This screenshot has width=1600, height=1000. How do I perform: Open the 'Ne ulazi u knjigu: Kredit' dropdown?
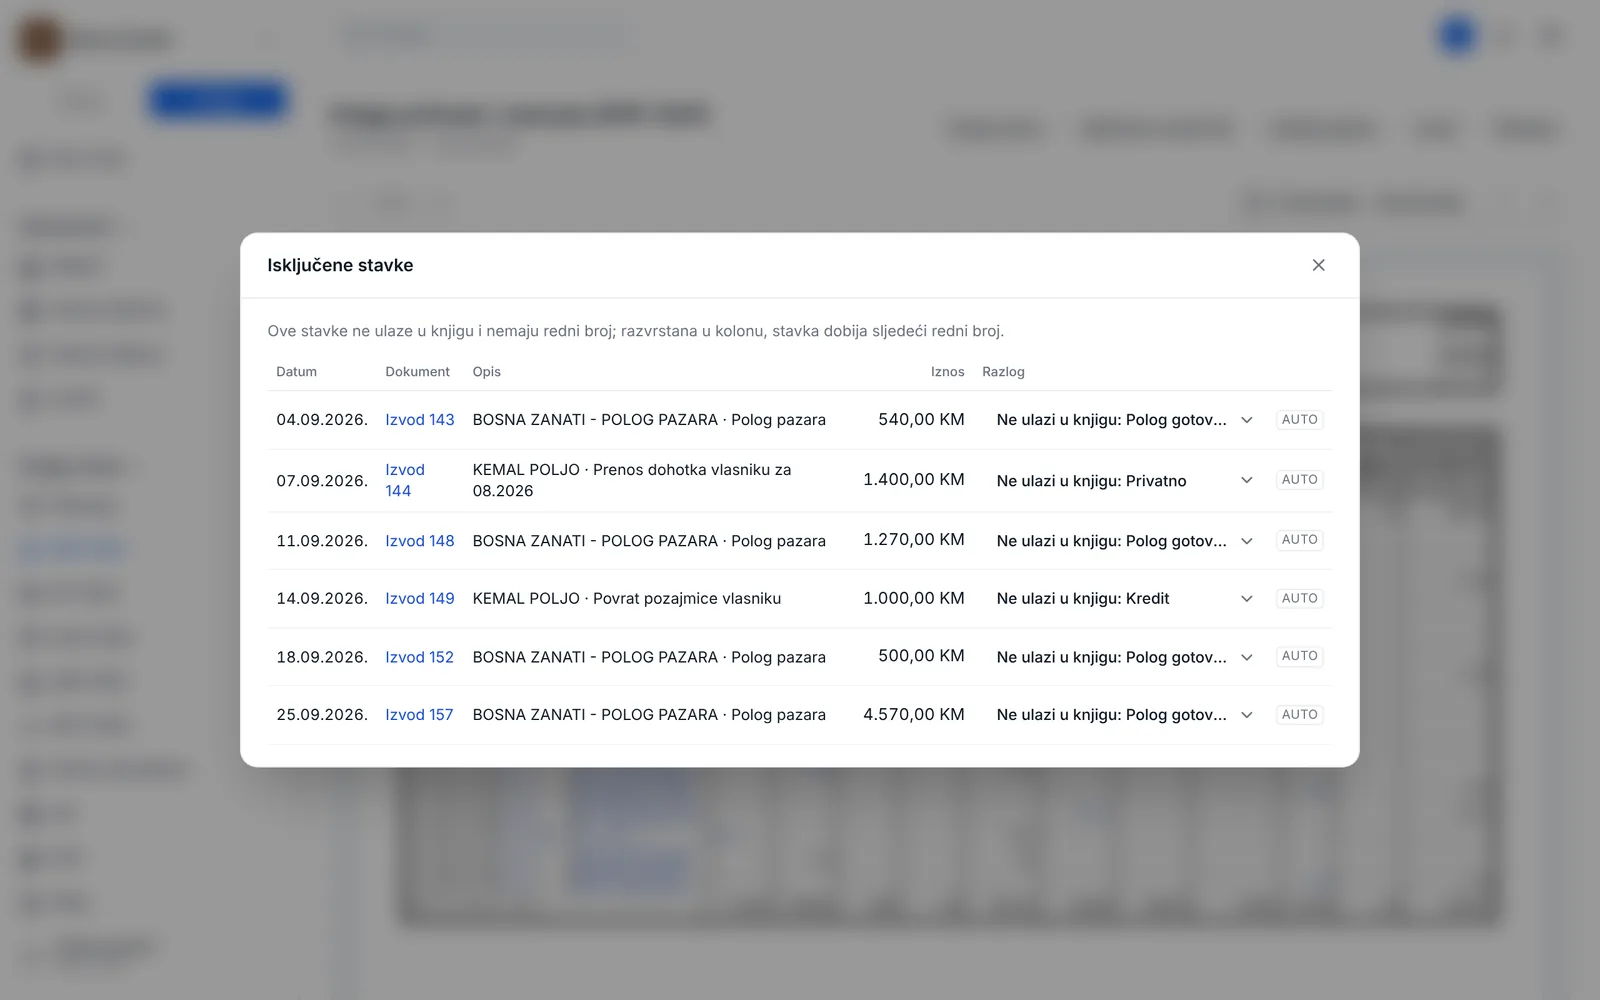pos(1124,599)
